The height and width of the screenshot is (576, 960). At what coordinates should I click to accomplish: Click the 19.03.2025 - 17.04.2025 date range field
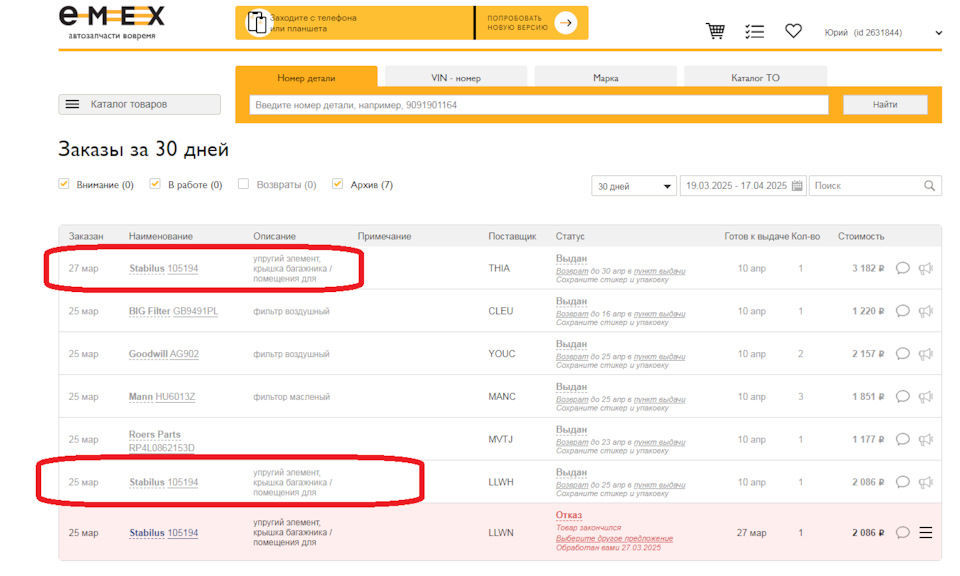pyautogui.click(x=743, y=185)
